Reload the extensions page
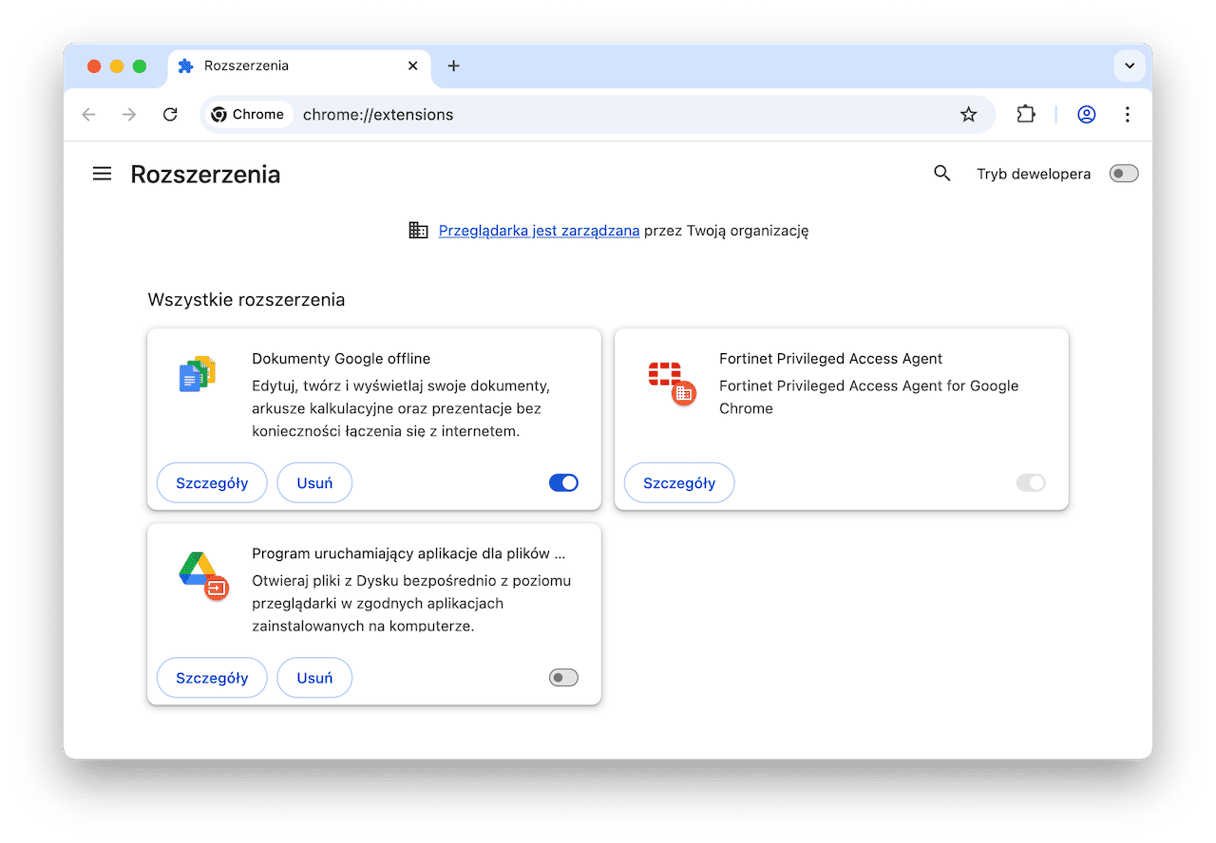 pos(170,115)
